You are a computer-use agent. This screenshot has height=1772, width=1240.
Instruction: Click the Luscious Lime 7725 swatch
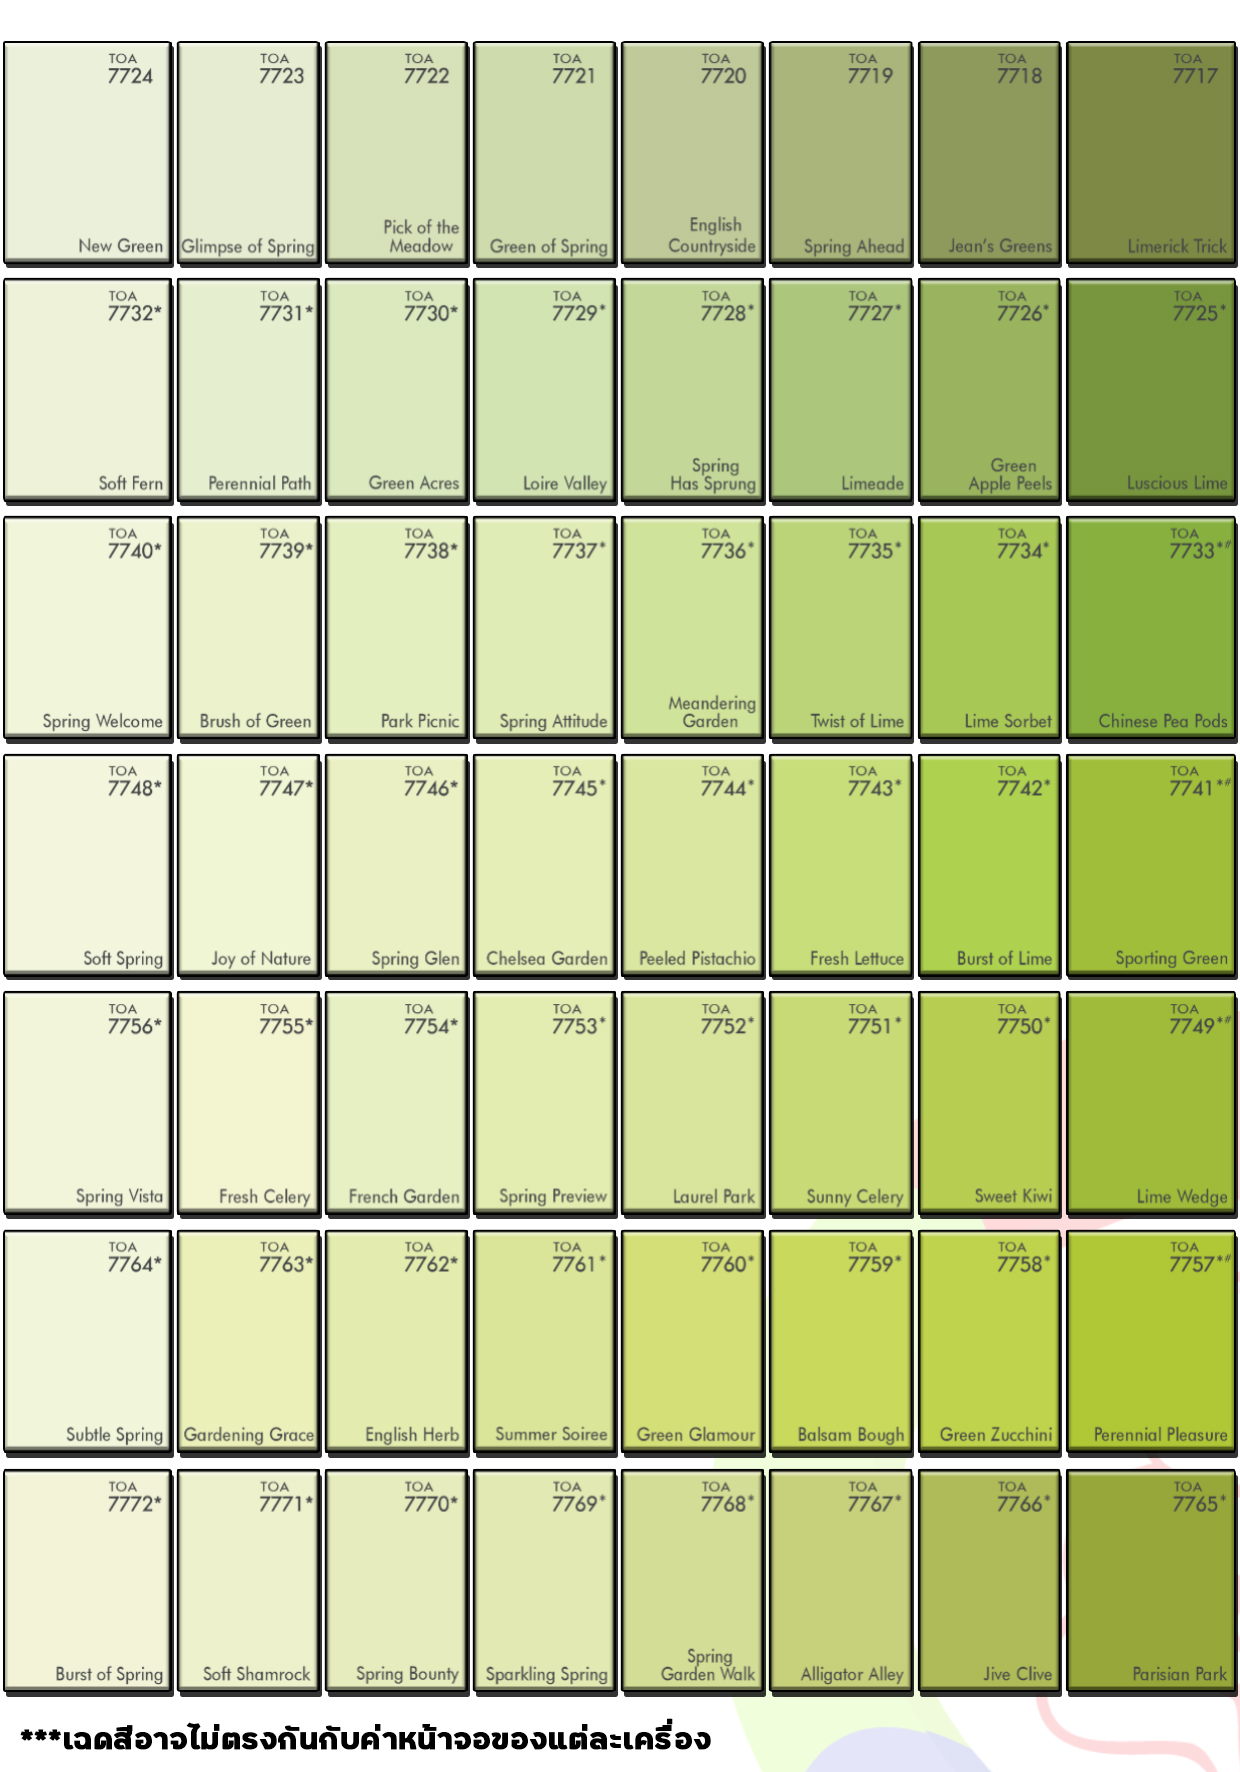click(x=1151, y=391)
